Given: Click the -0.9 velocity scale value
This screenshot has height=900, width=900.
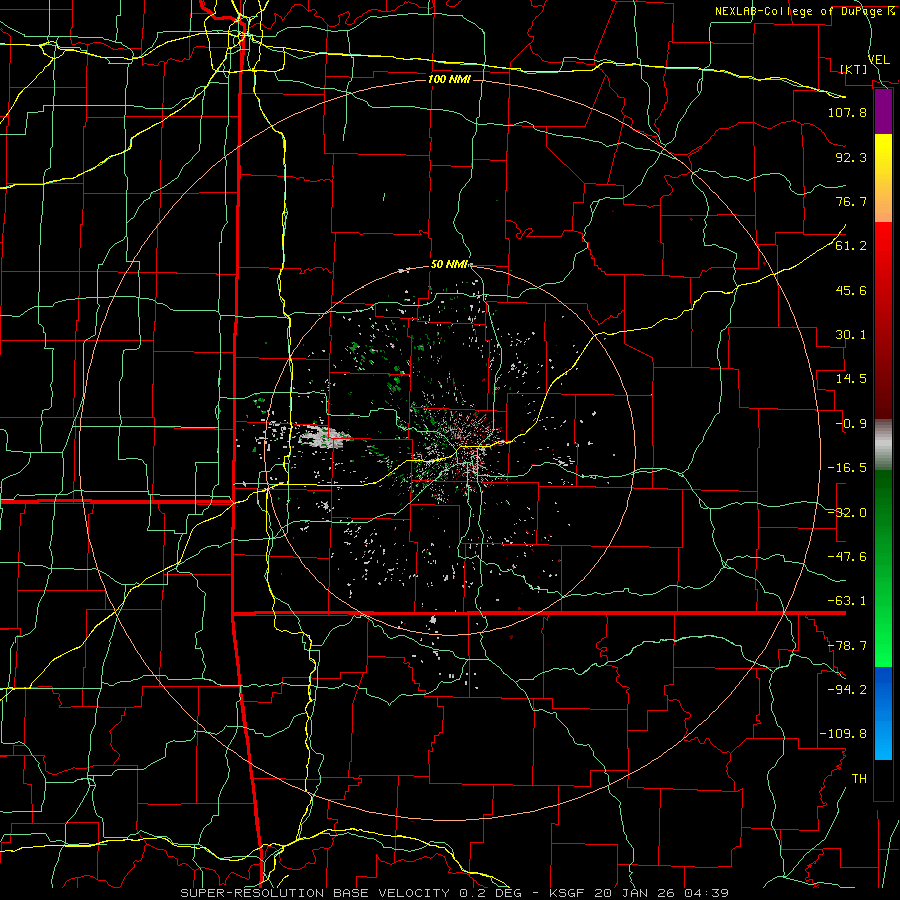Looking at the screenshot, I should click(851, 424).
